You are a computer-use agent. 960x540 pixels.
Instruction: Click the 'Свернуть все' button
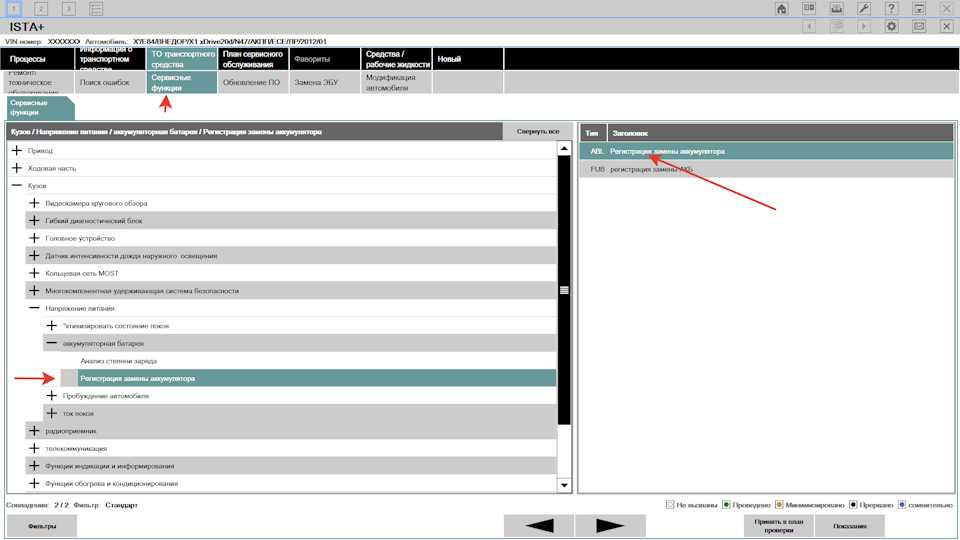[538, 131]
